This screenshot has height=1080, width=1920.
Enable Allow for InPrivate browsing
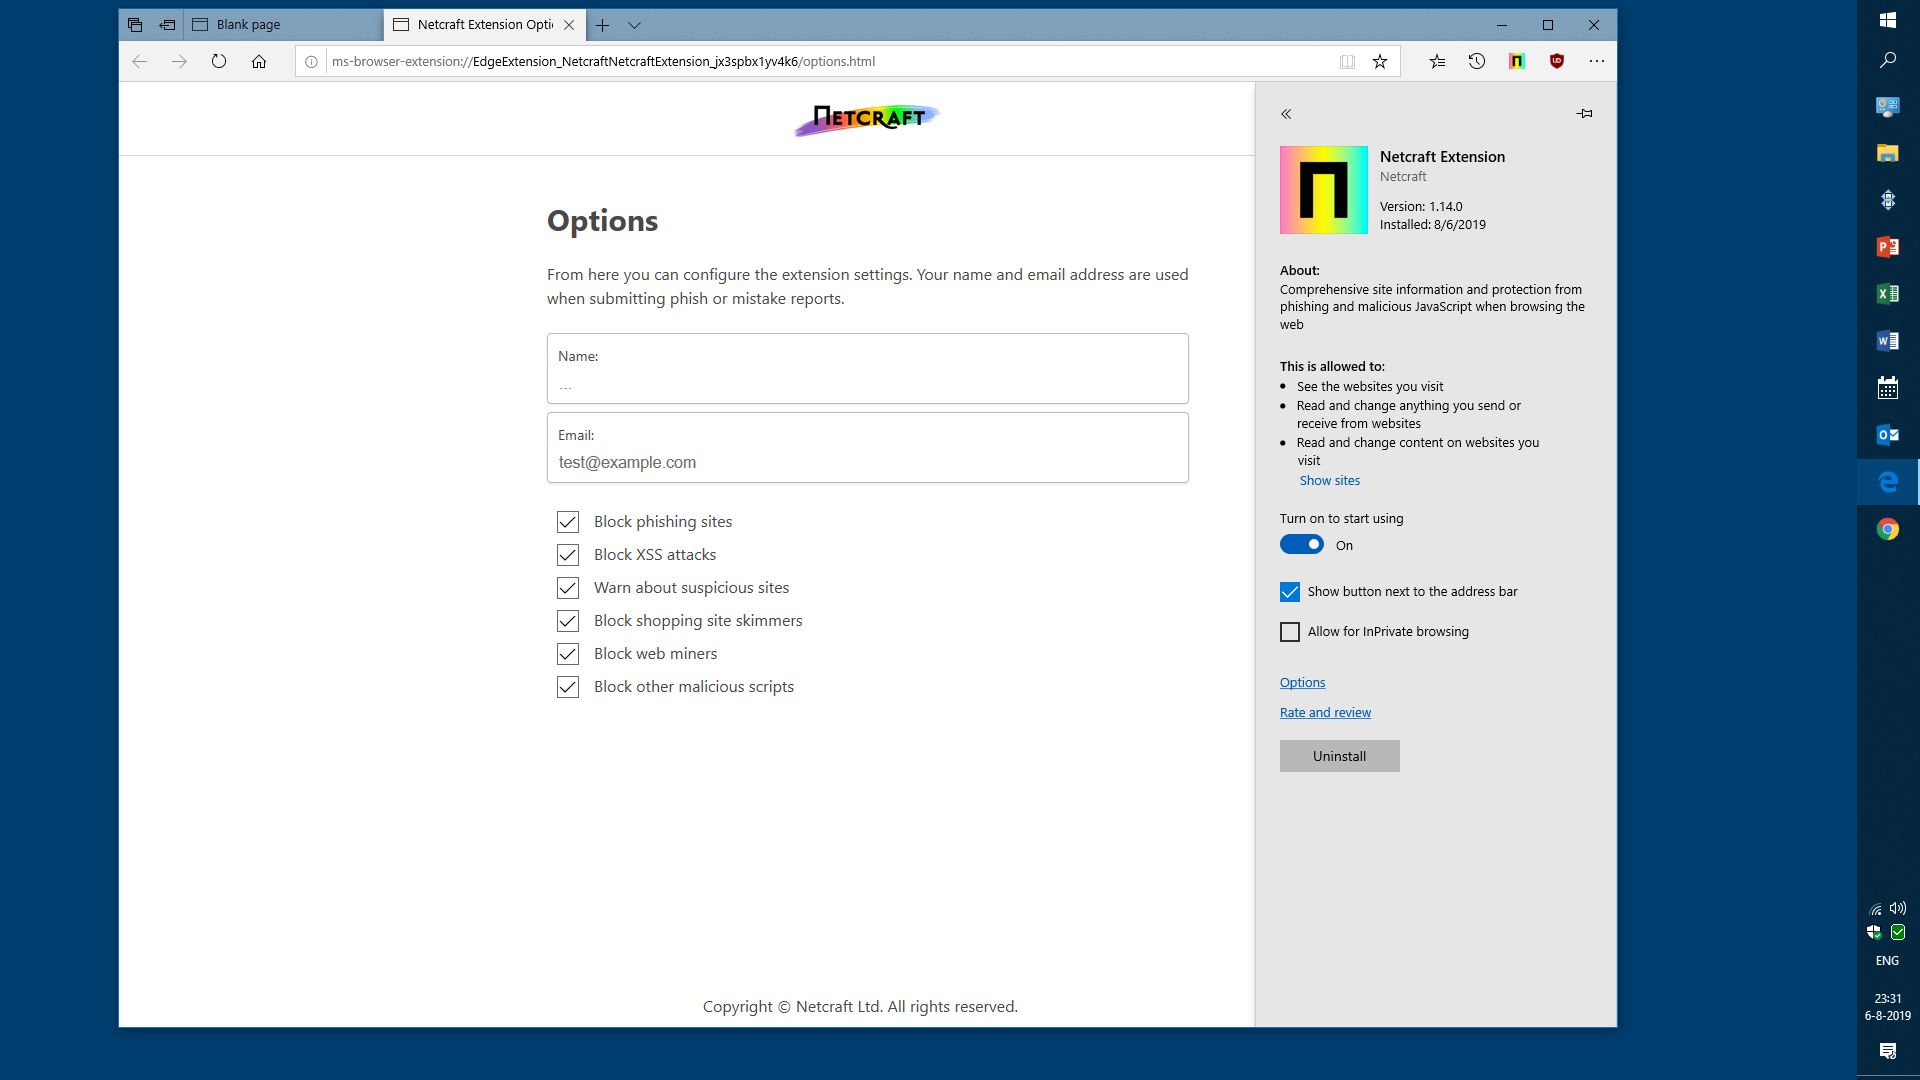click(1290, 632)
